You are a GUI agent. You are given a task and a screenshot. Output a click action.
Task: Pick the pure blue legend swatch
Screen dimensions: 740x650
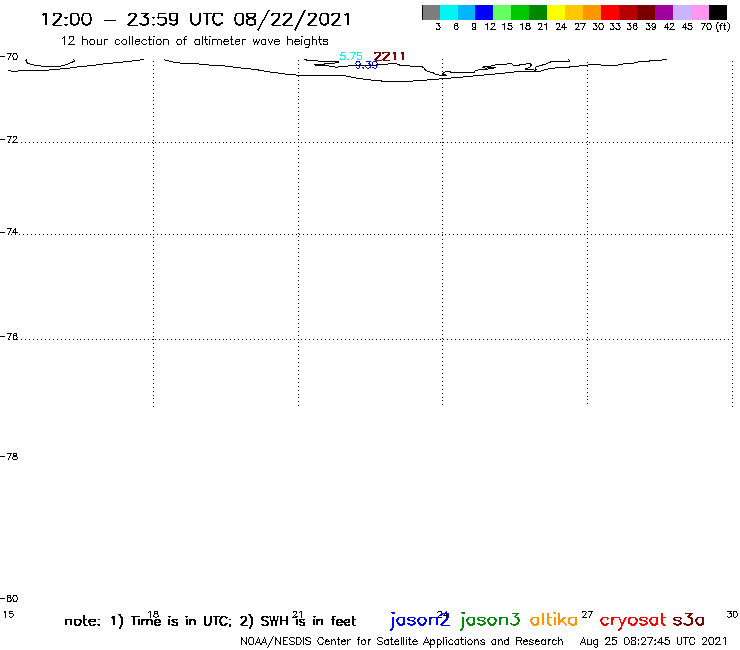tap(484, 12)
